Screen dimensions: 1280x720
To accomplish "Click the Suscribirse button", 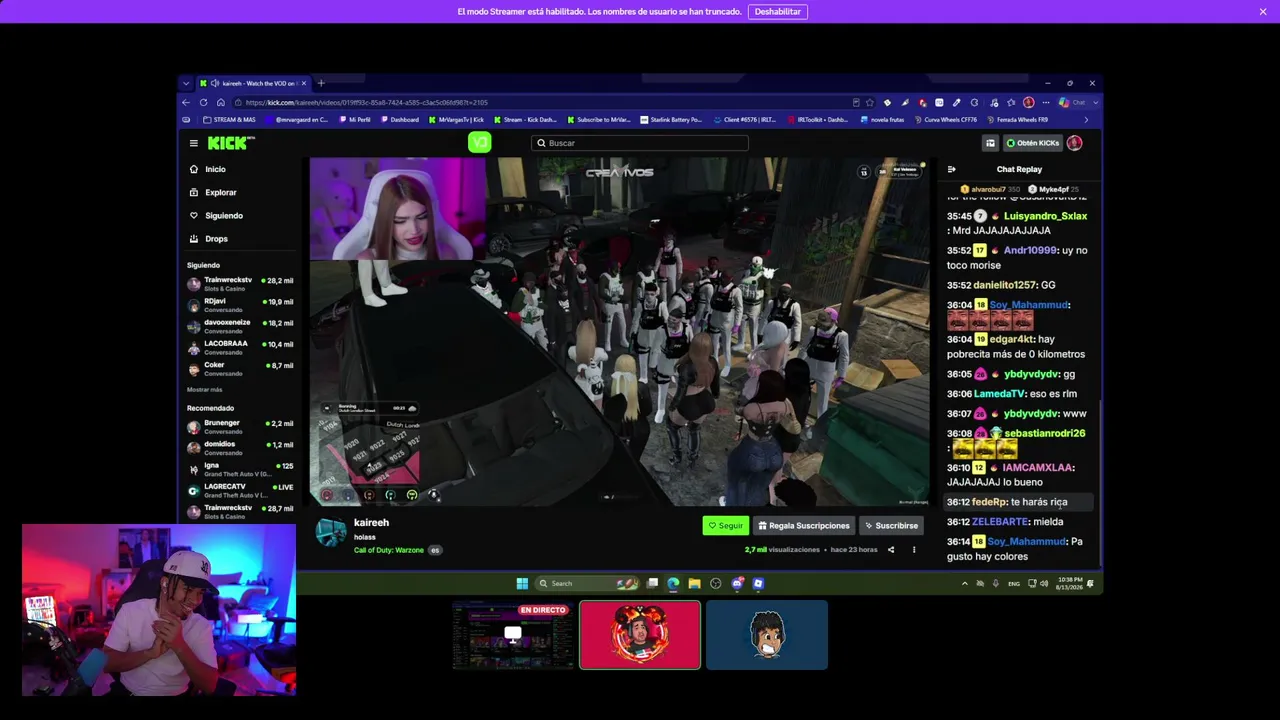I will [890, 525].
